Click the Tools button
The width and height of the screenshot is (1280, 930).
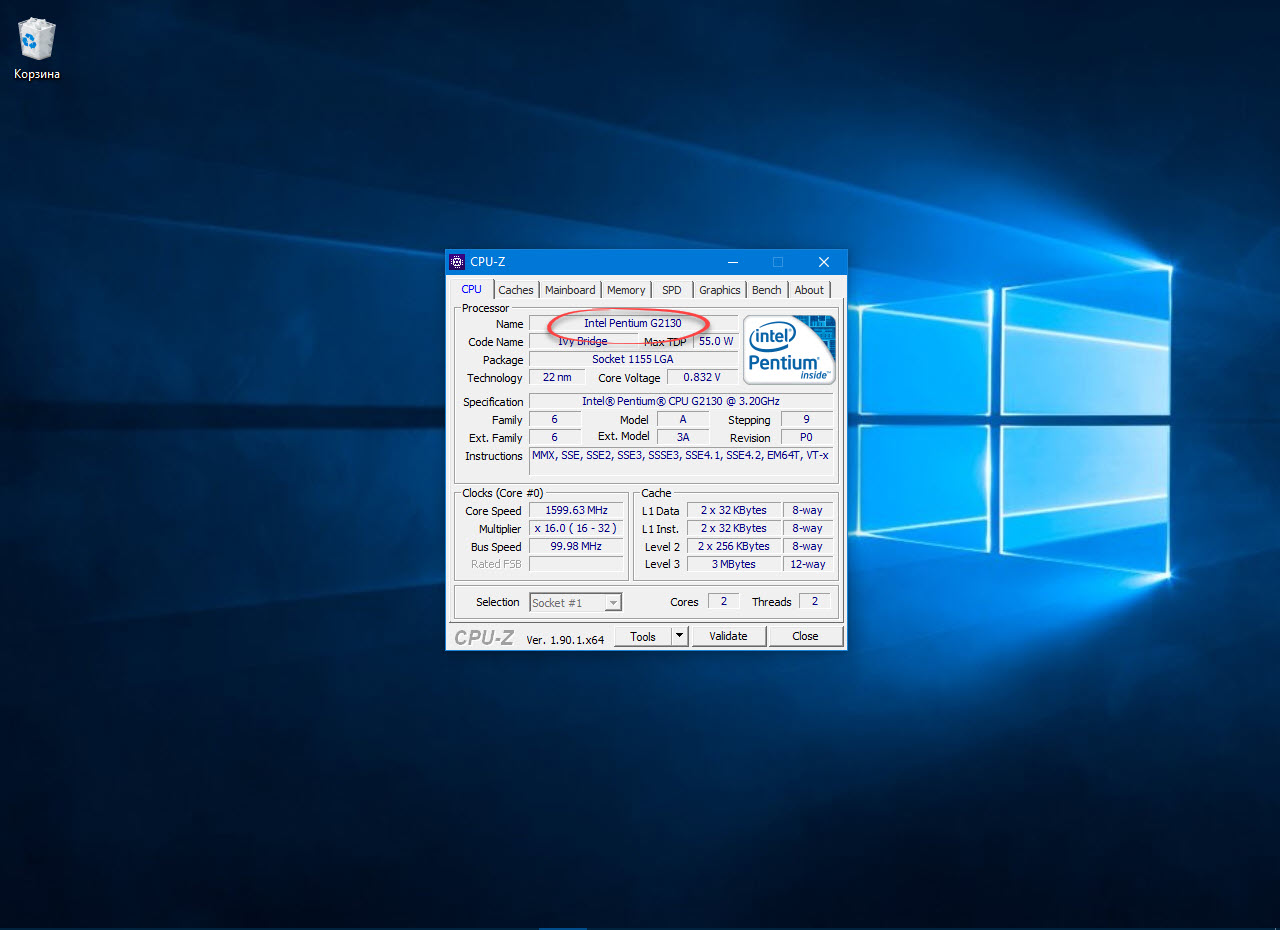coord(643,636)
